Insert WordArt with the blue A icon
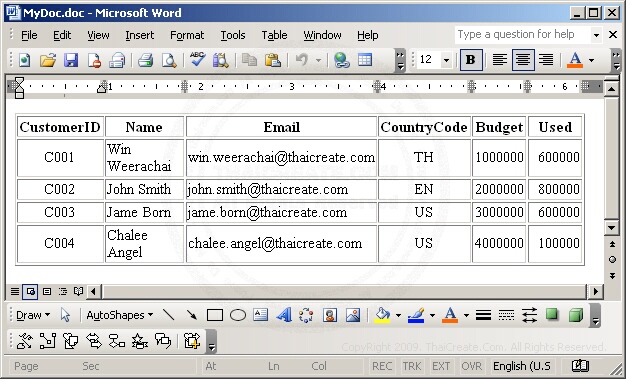 (x=284, y=315)
